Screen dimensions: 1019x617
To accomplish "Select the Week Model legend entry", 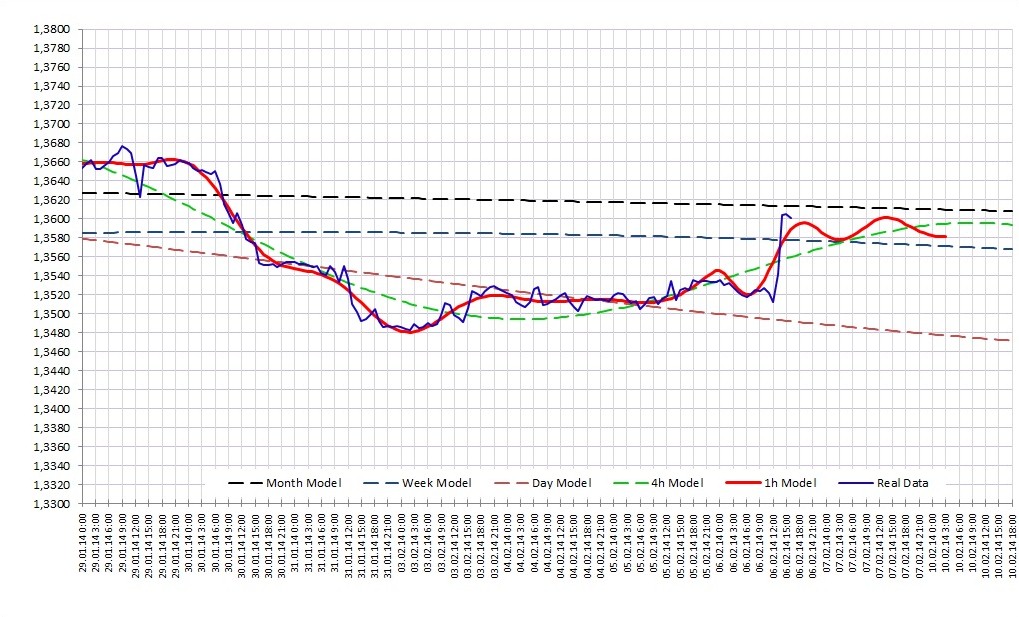I will pos(417,483).
